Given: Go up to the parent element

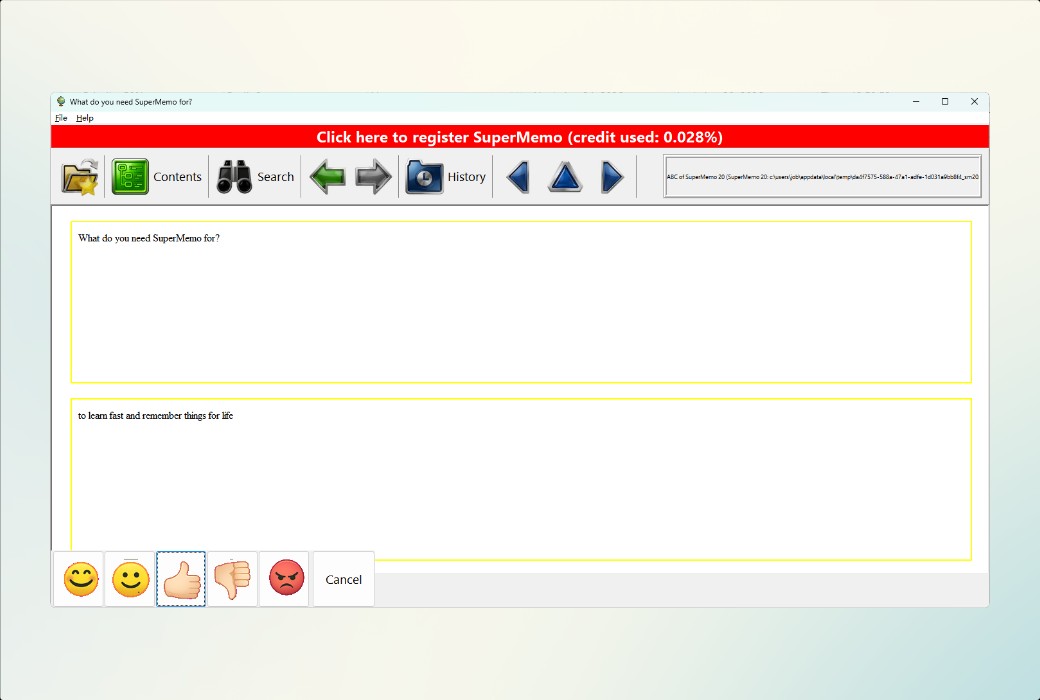Looking at the screenshot, I should [564, 176].
